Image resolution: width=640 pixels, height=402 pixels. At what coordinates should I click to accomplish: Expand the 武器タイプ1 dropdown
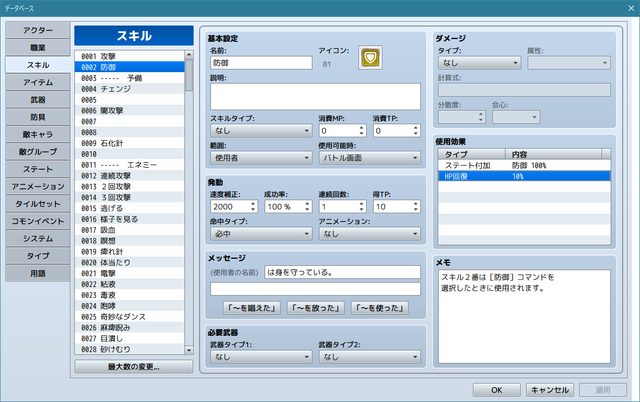261,357
